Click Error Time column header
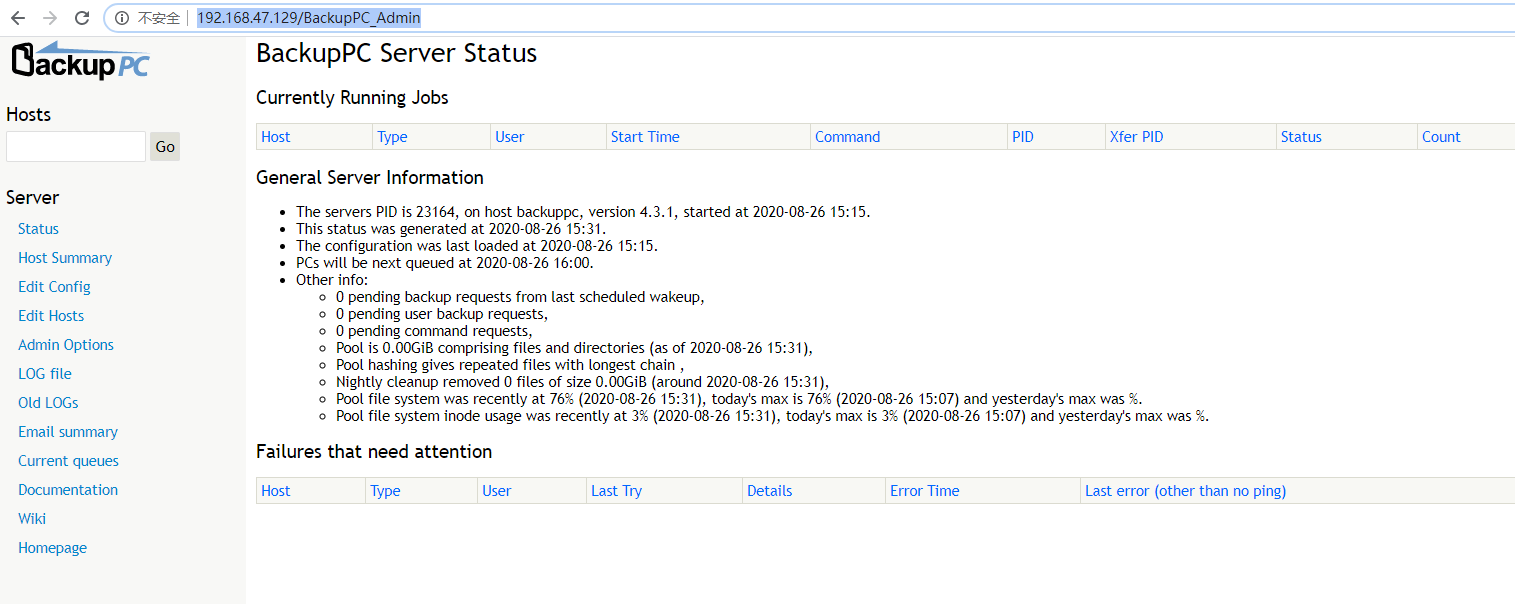This screenshot has width=1515, height=604. coord(924,491)
